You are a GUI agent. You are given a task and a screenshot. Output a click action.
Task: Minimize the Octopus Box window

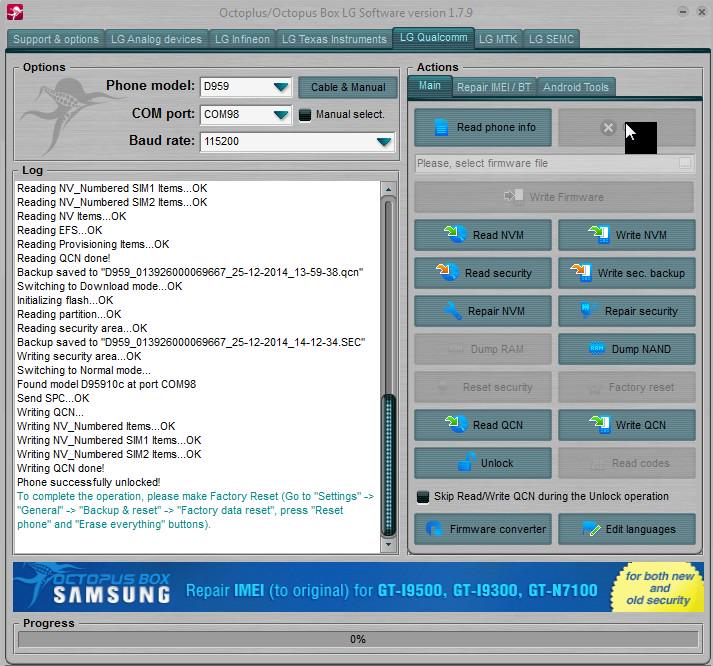point(683,12)
